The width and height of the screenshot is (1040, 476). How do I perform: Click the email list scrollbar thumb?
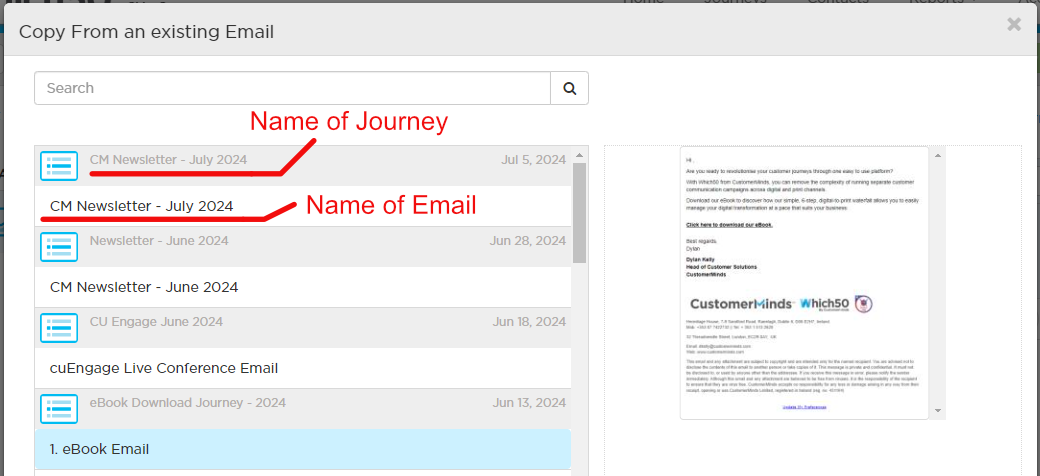(x=579, y=213)
